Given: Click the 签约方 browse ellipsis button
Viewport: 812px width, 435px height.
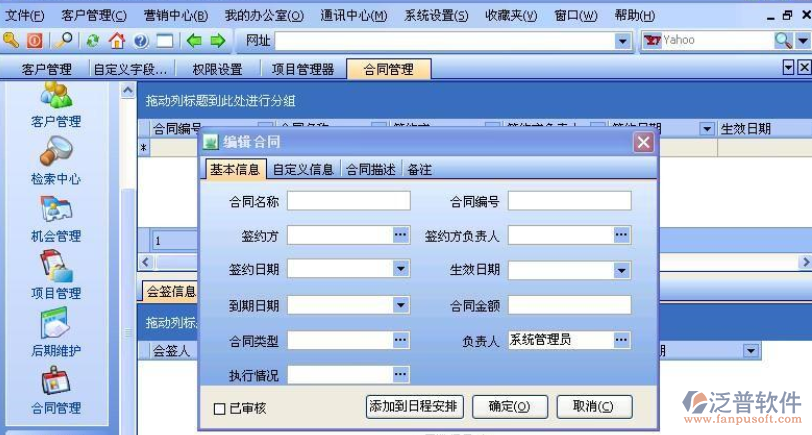Looking at the screenshot, I should point(400,235).
